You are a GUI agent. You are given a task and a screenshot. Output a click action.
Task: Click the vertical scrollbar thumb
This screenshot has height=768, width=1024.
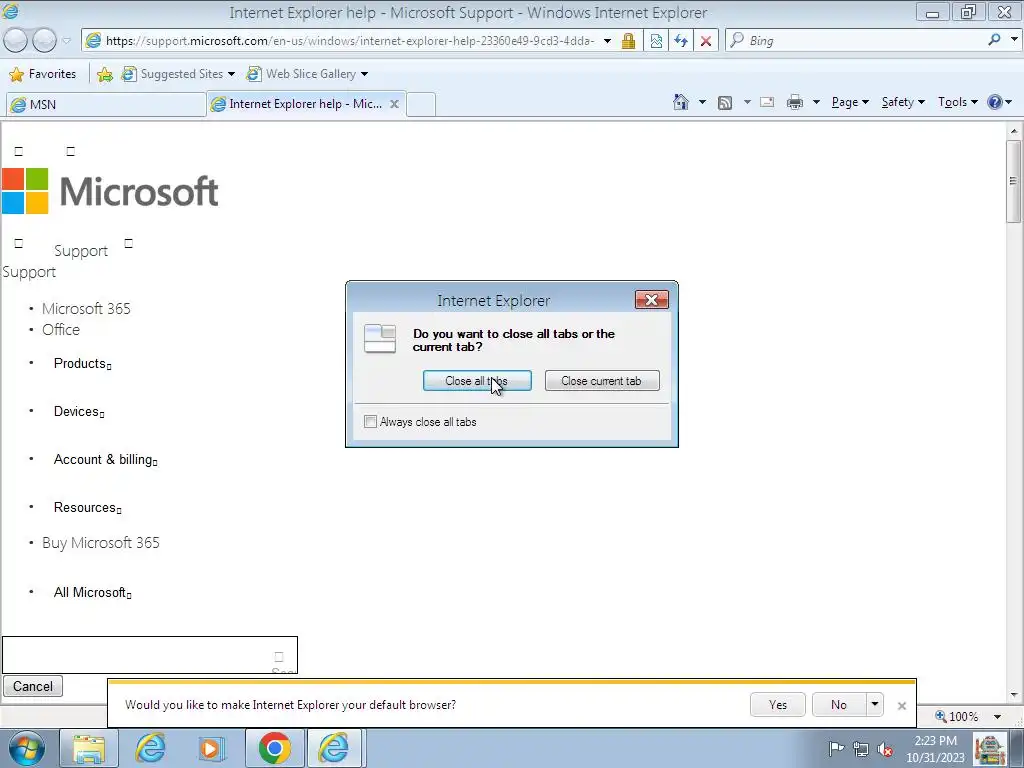[x=1014, y=182]
